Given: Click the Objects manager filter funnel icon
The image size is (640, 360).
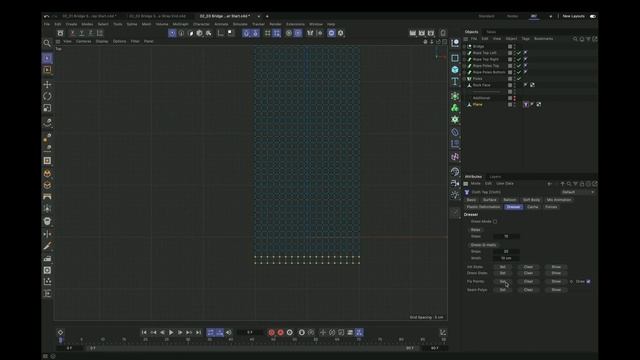Looking at the screenshot, I should point(588,39).
